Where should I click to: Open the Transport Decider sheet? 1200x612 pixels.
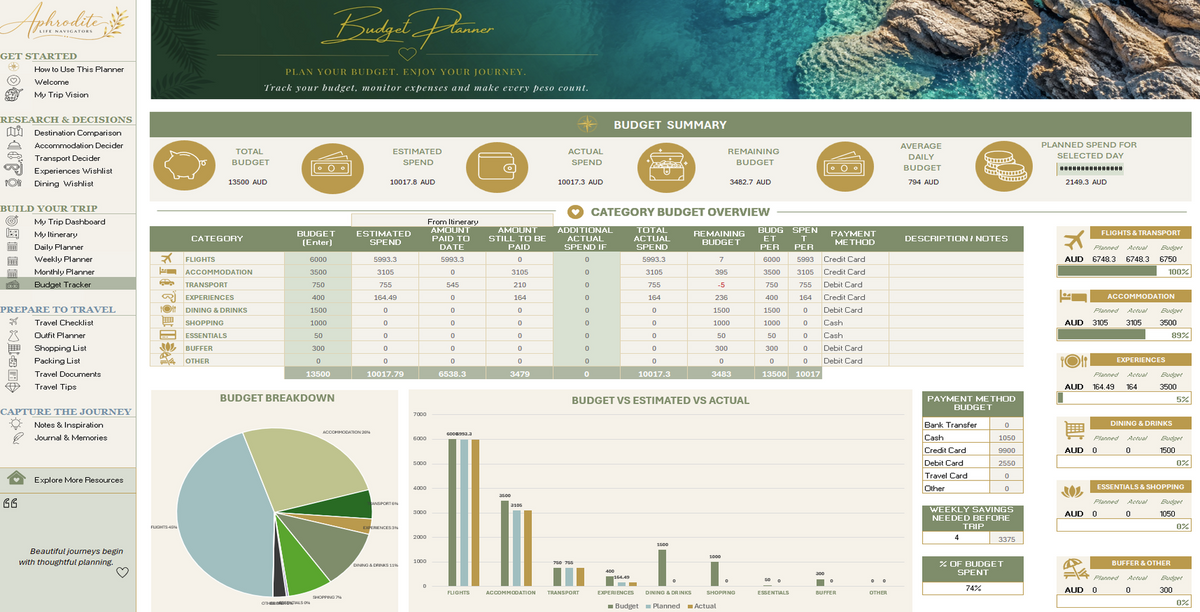coord(67,158)
